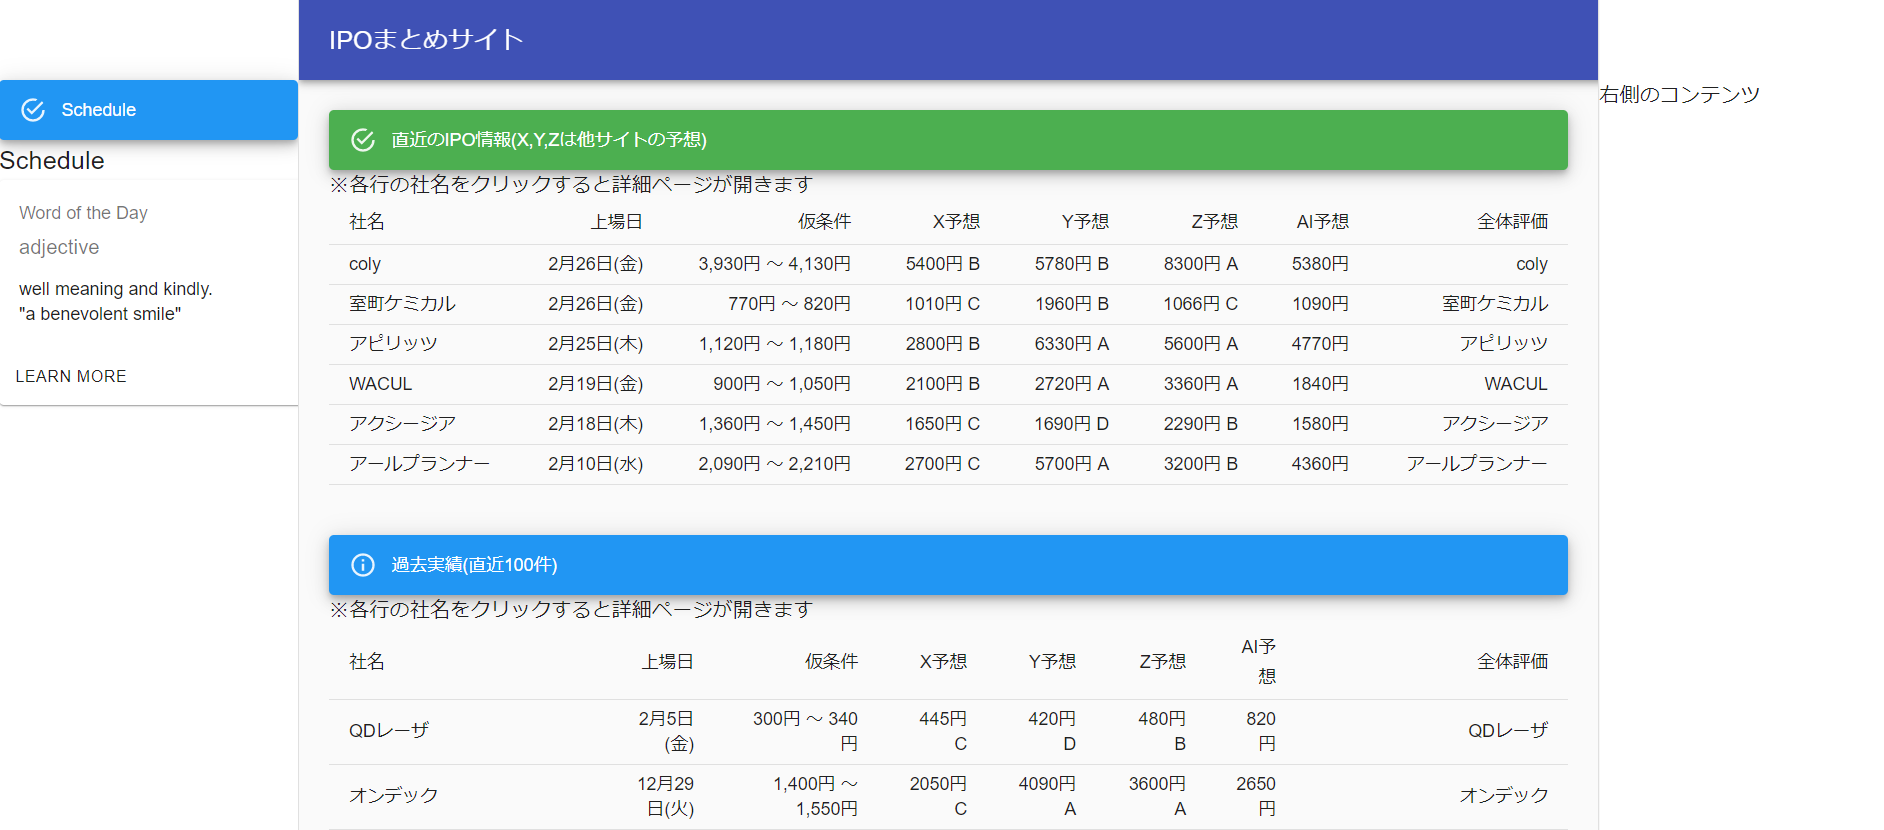Open the coly company name in first column

click(x=365, y=264)
